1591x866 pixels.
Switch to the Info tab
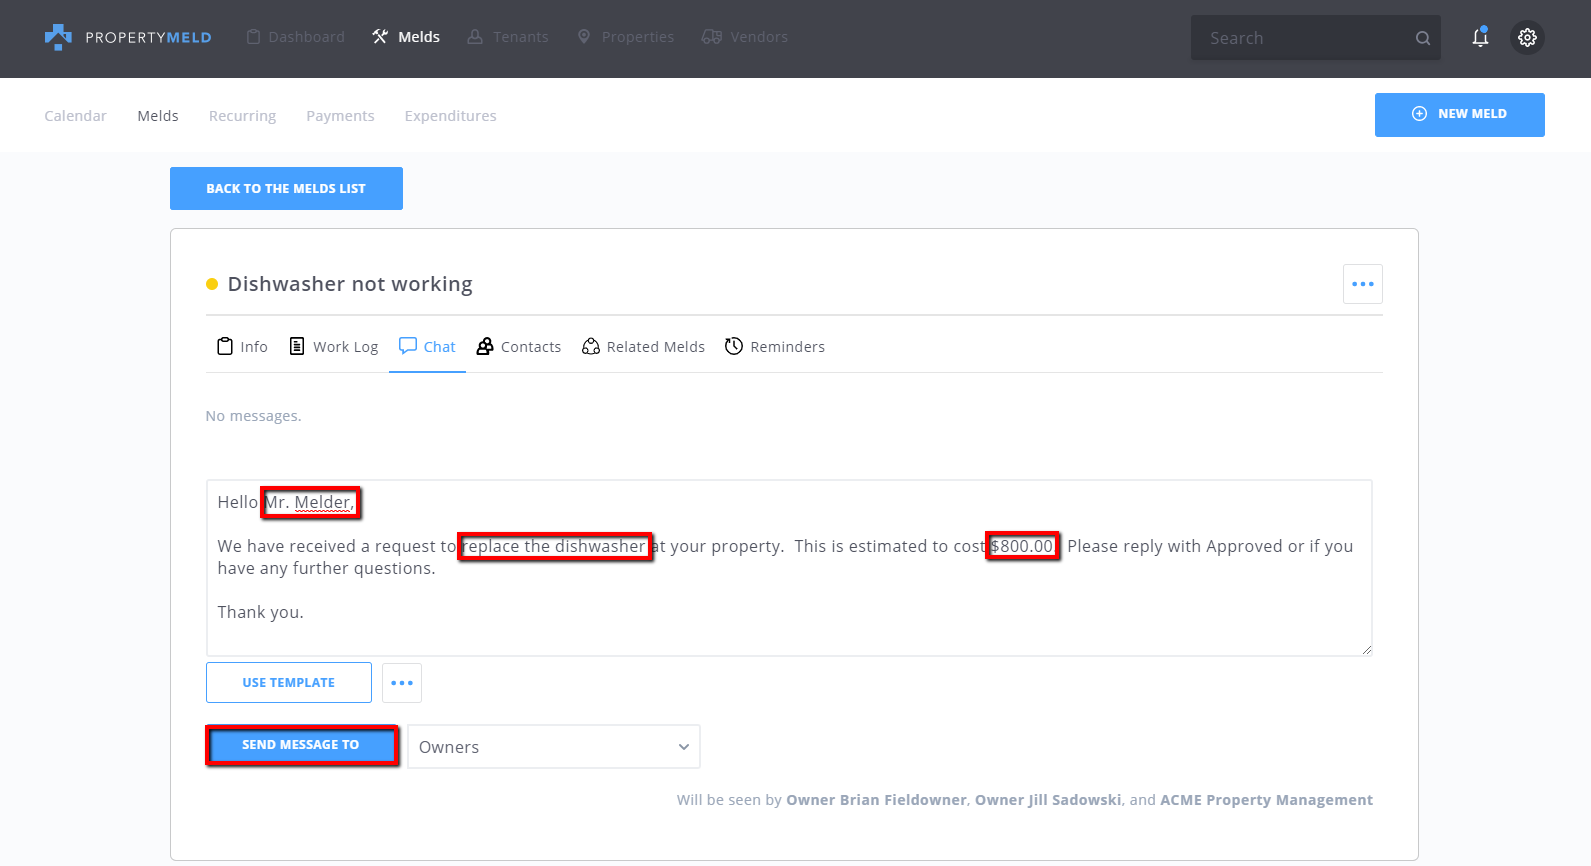[x=242, y=346]
